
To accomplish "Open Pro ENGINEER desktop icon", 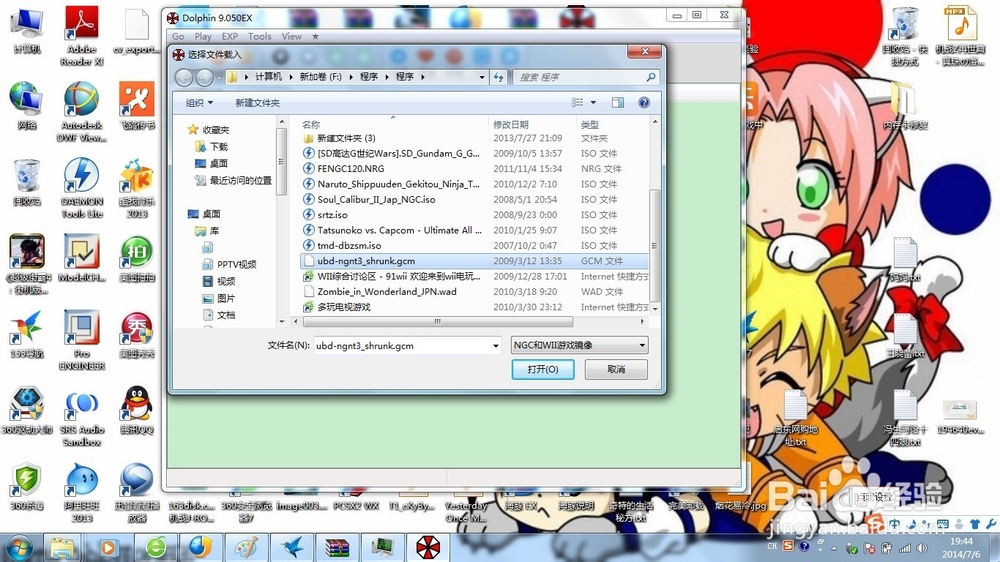I will 82,340.
